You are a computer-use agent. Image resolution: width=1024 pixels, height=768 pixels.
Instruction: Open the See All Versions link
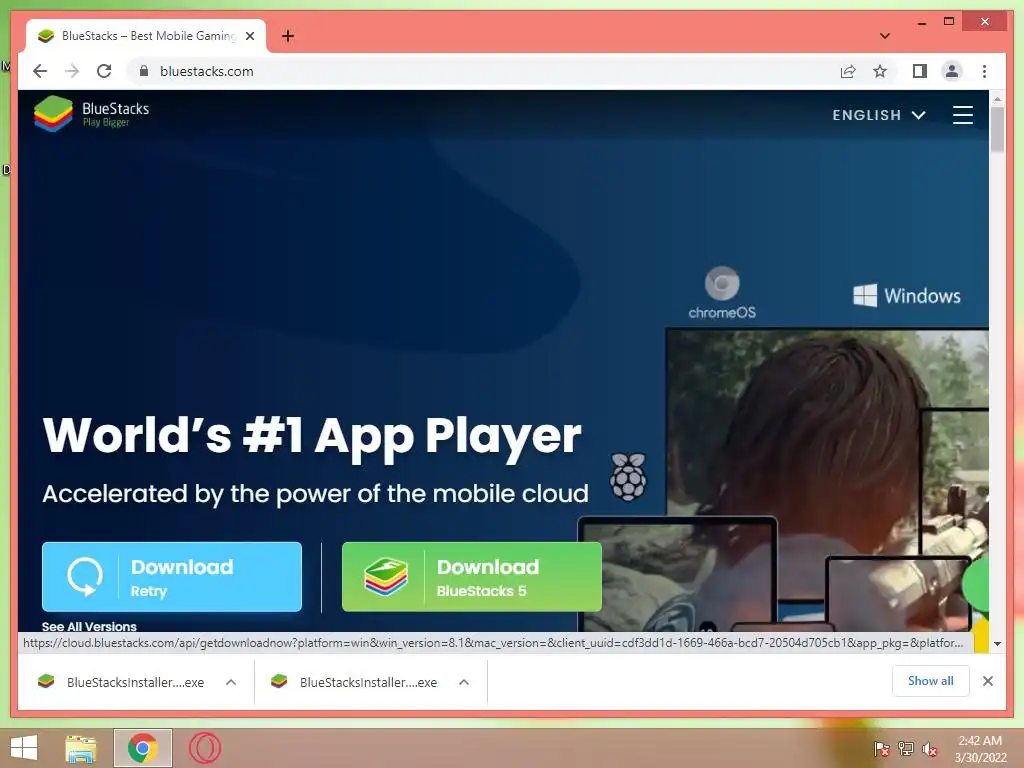(89, 626)
